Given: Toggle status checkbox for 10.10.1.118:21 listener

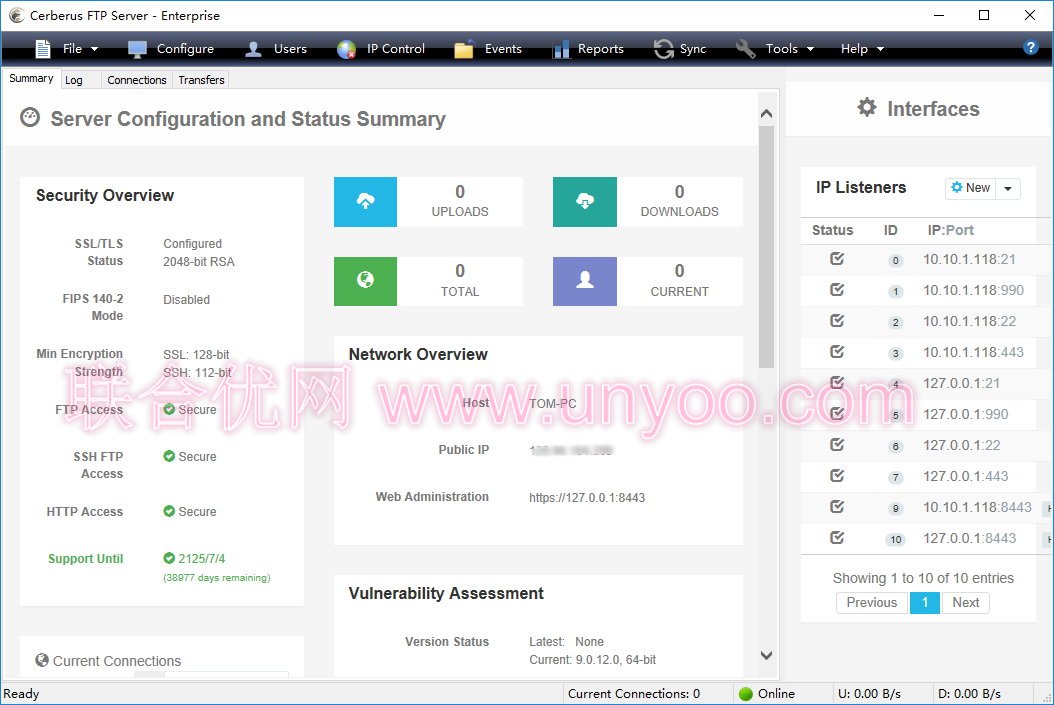Looking at the screenshot, I should click(837, 259).
